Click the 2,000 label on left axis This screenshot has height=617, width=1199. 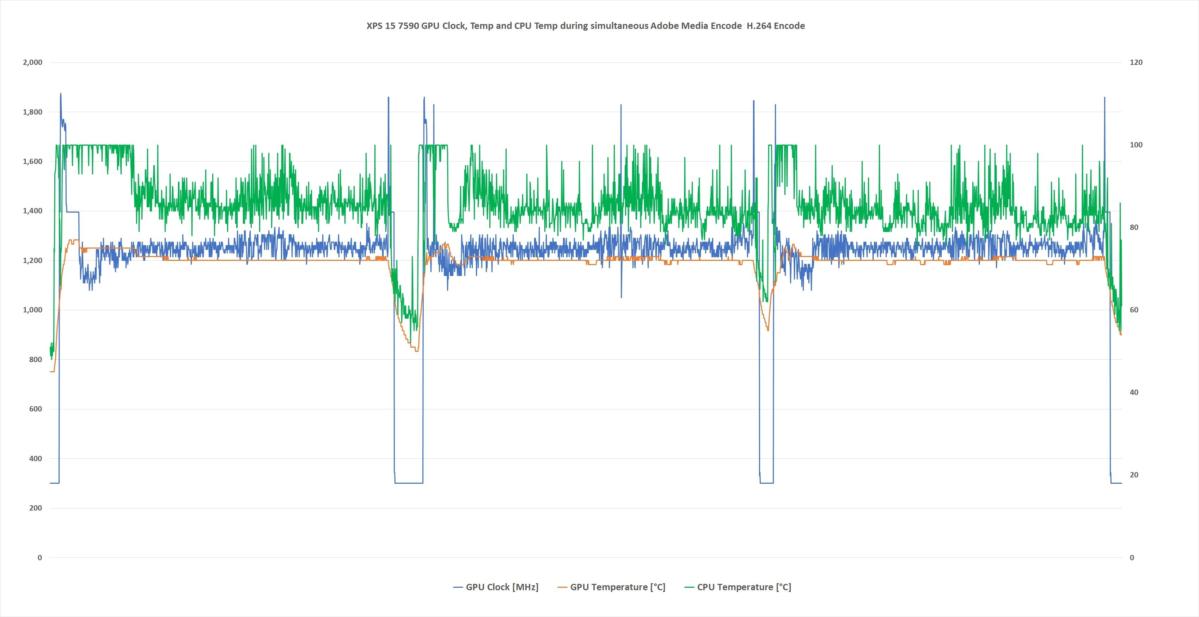tap(32, 62)
